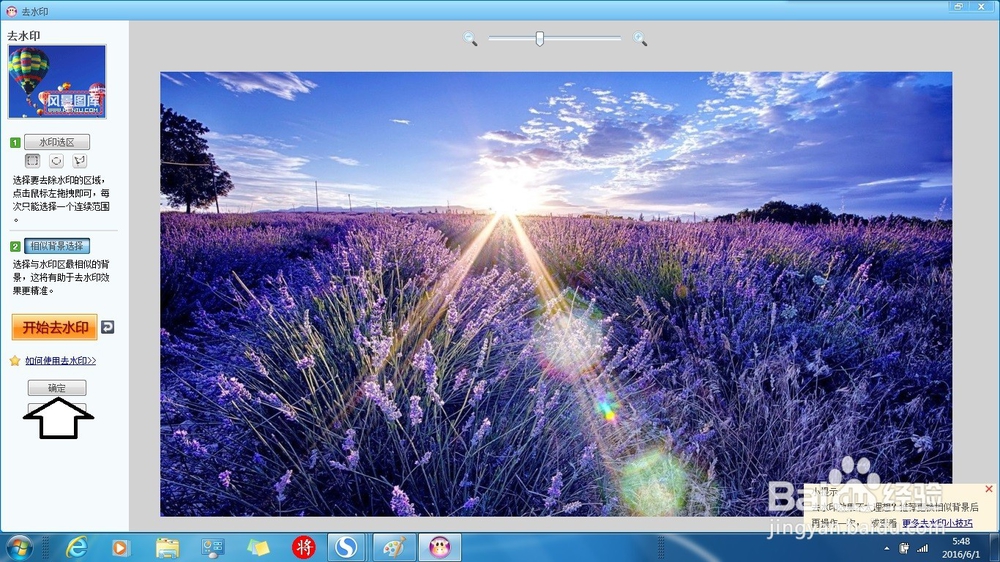This screenshot has height=562, width=1000.
Task: Select the elliptical watermark selection tool
Action: 56,161
